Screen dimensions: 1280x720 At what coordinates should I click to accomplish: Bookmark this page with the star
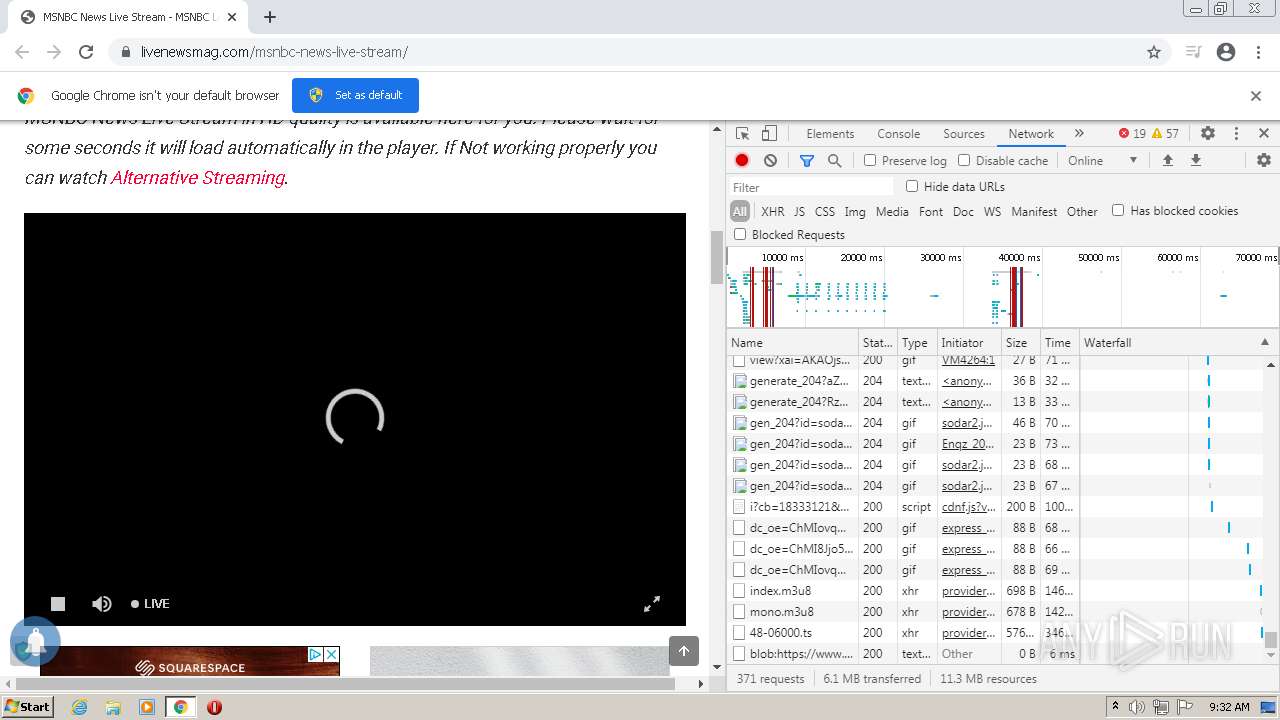1154,52
